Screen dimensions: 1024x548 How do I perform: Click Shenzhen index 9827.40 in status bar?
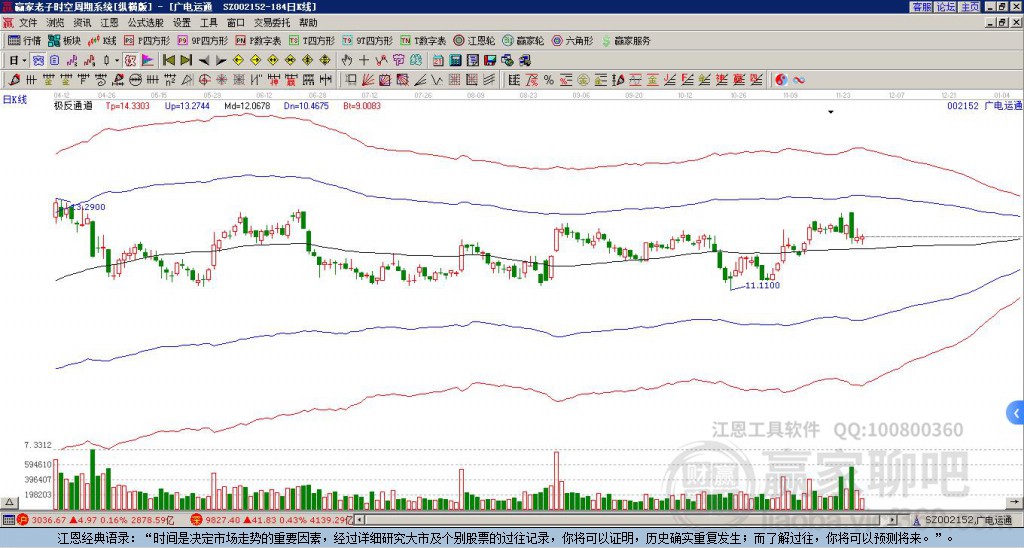click(x=223, y=520)
